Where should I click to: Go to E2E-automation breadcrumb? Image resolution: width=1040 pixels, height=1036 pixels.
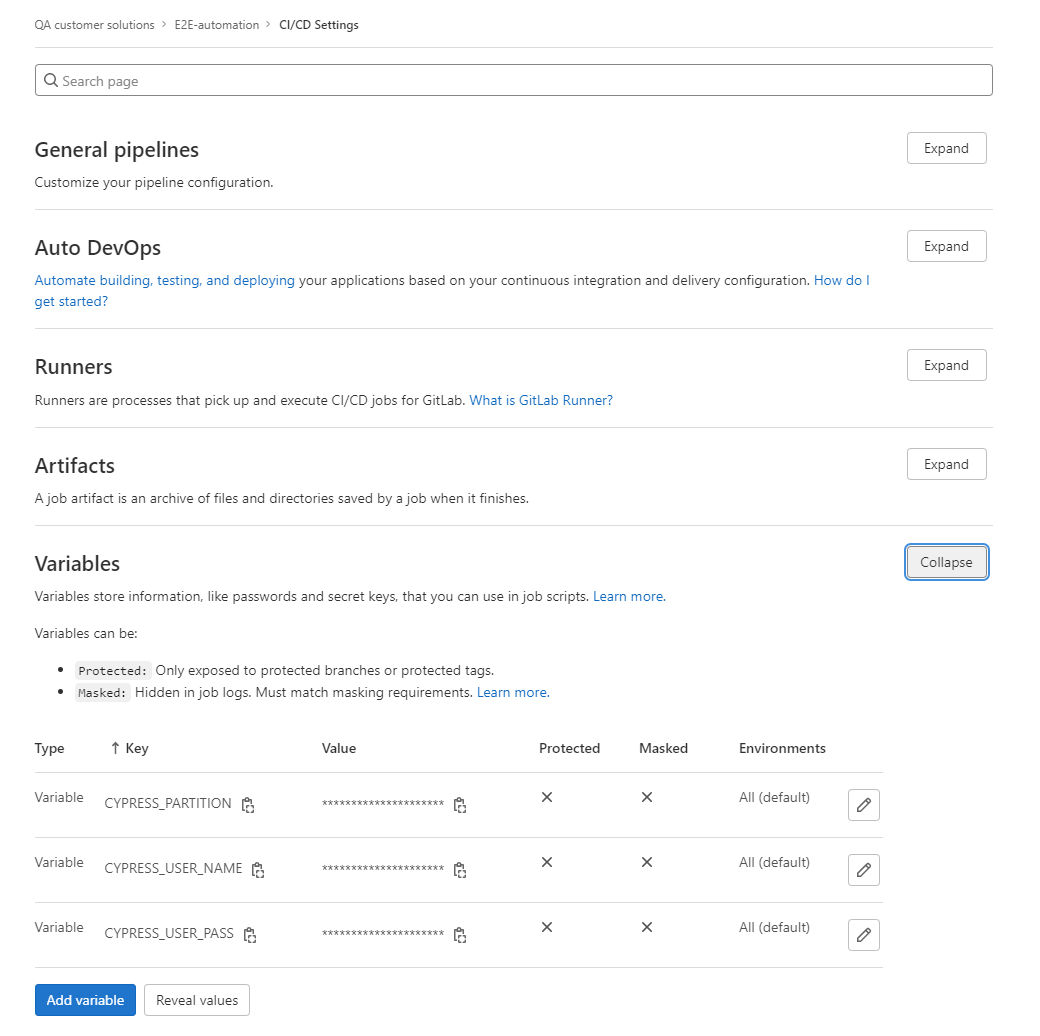click(216, 25)
